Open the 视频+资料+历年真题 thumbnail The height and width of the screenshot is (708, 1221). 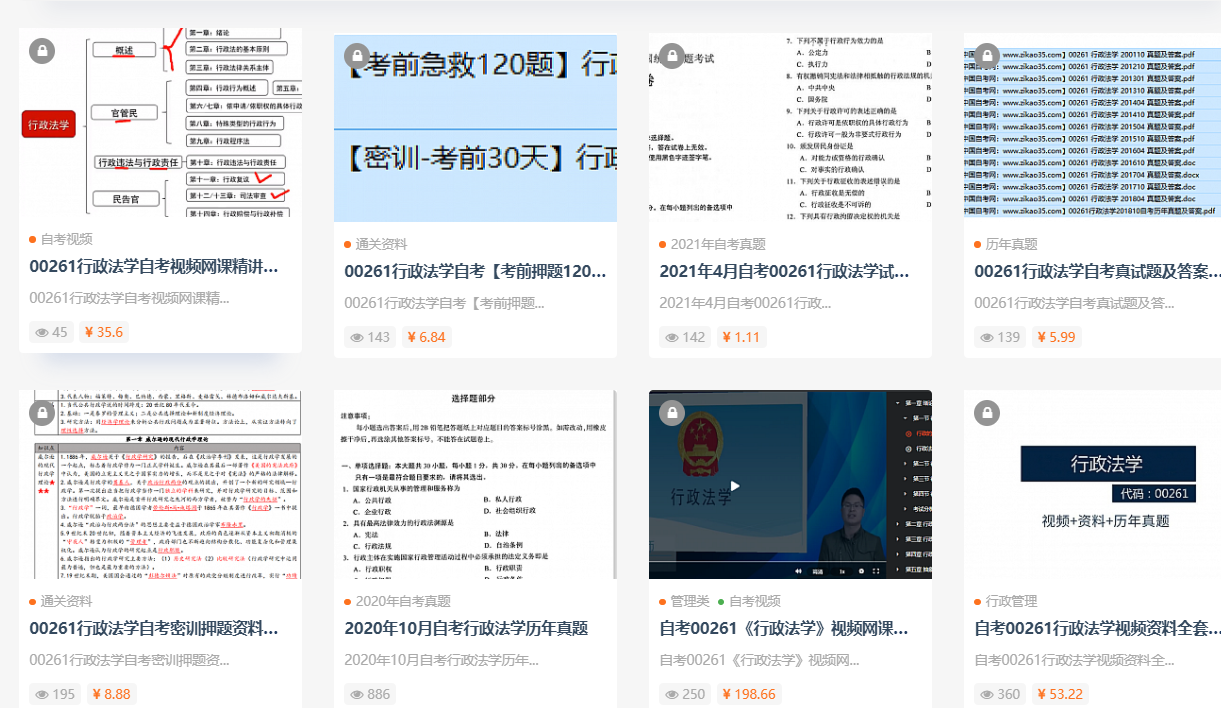tap(1092, 484)
